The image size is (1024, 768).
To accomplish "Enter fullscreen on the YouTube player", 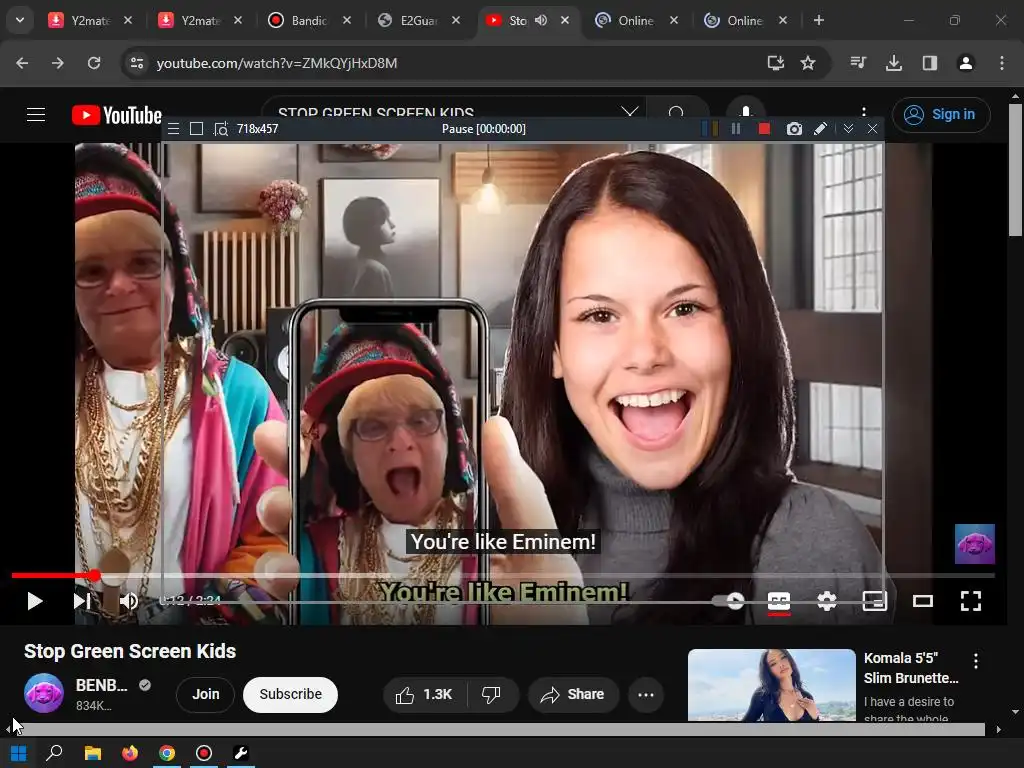I will [x=970, y=601].
